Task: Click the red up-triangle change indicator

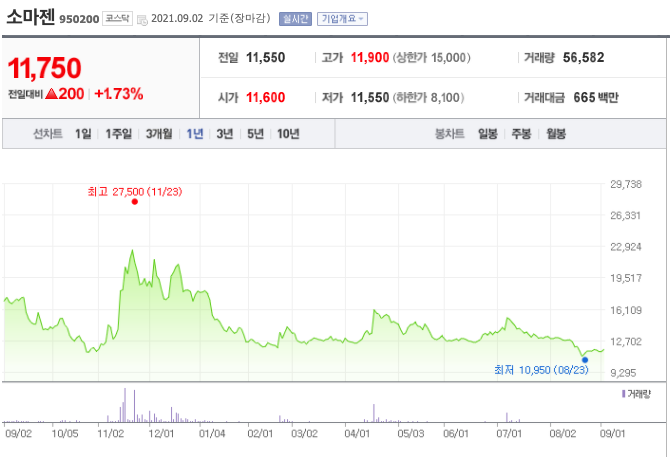Action: [51, 94]
